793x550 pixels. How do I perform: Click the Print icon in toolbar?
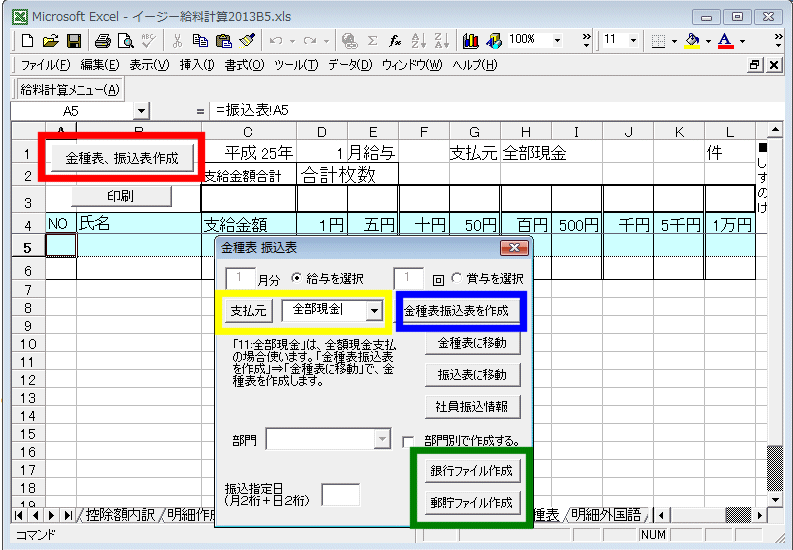[x=102, y=41]
